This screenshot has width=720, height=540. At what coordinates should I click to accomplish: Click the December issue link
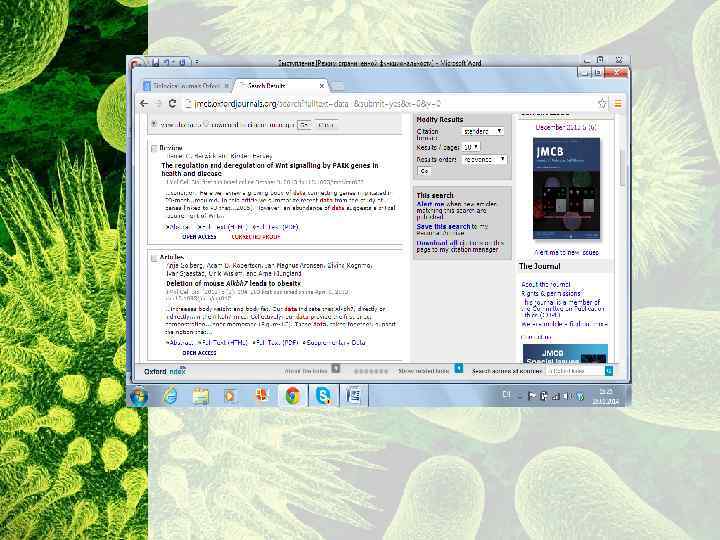coord(567,128)
